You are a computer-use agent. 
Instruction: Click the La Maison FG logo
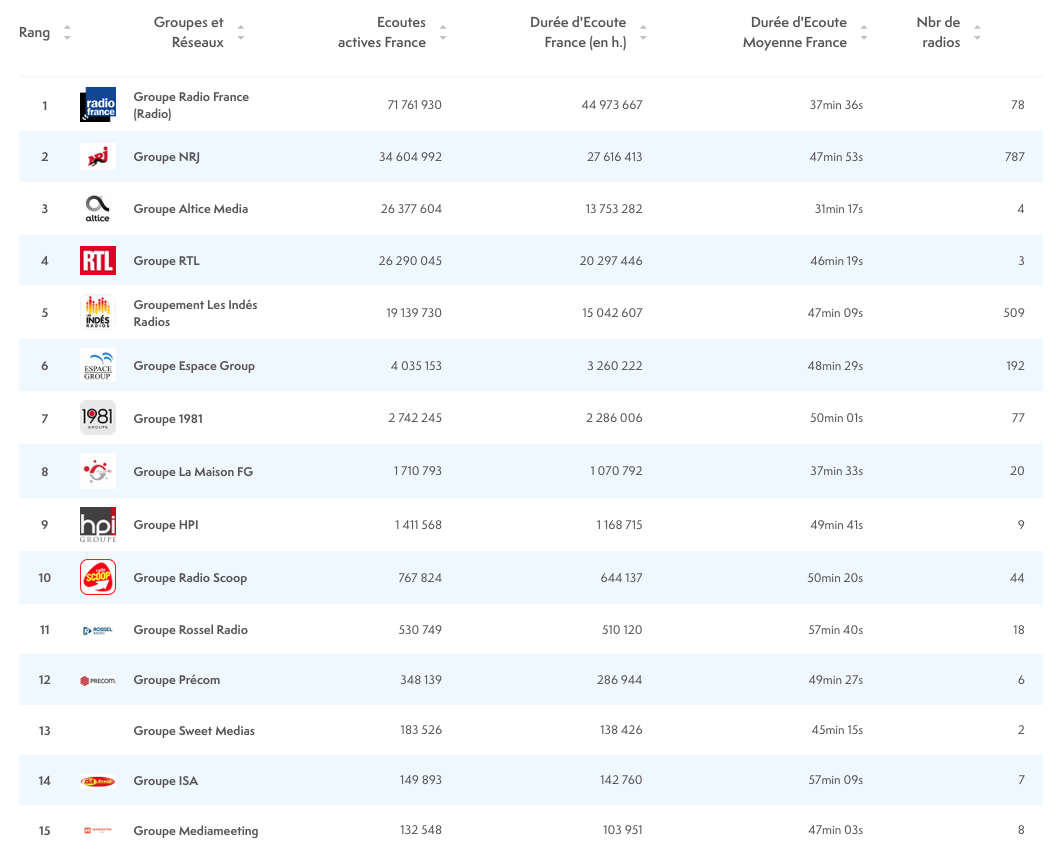[x=98, y=471]
